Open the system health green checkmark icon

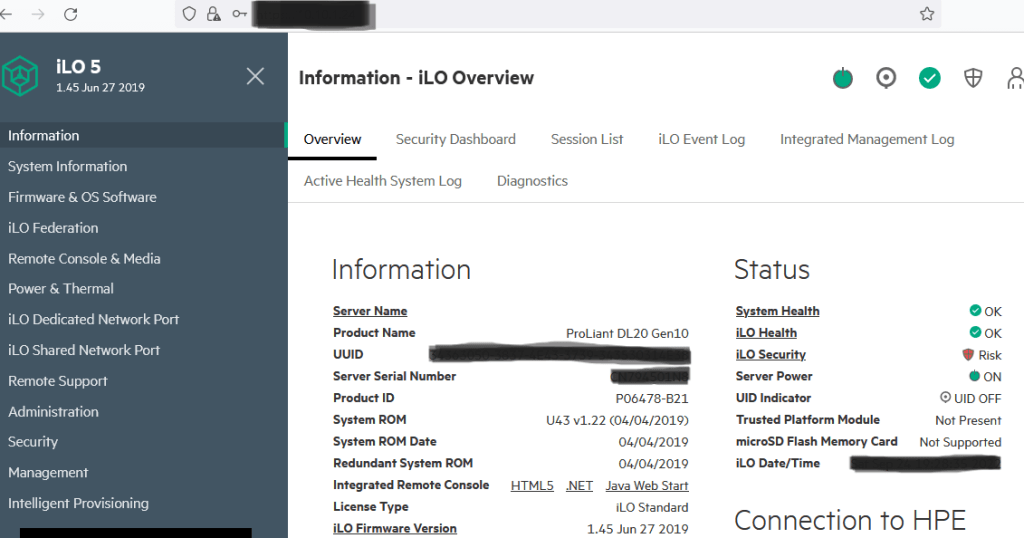929,78
